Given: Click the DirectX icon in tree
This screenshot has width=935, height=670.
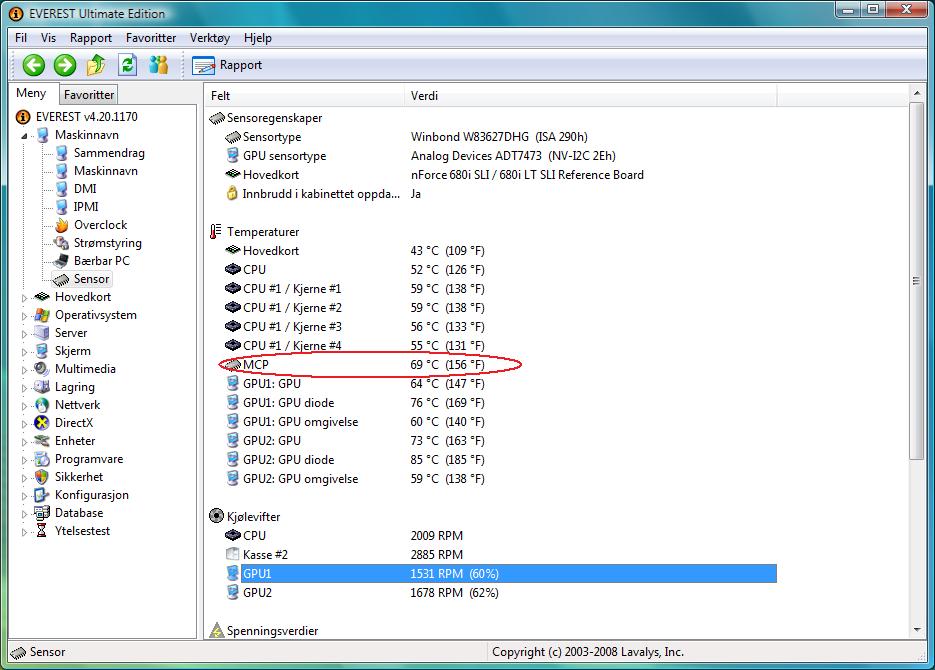Looking at the screenshot, I should point(42,423).
